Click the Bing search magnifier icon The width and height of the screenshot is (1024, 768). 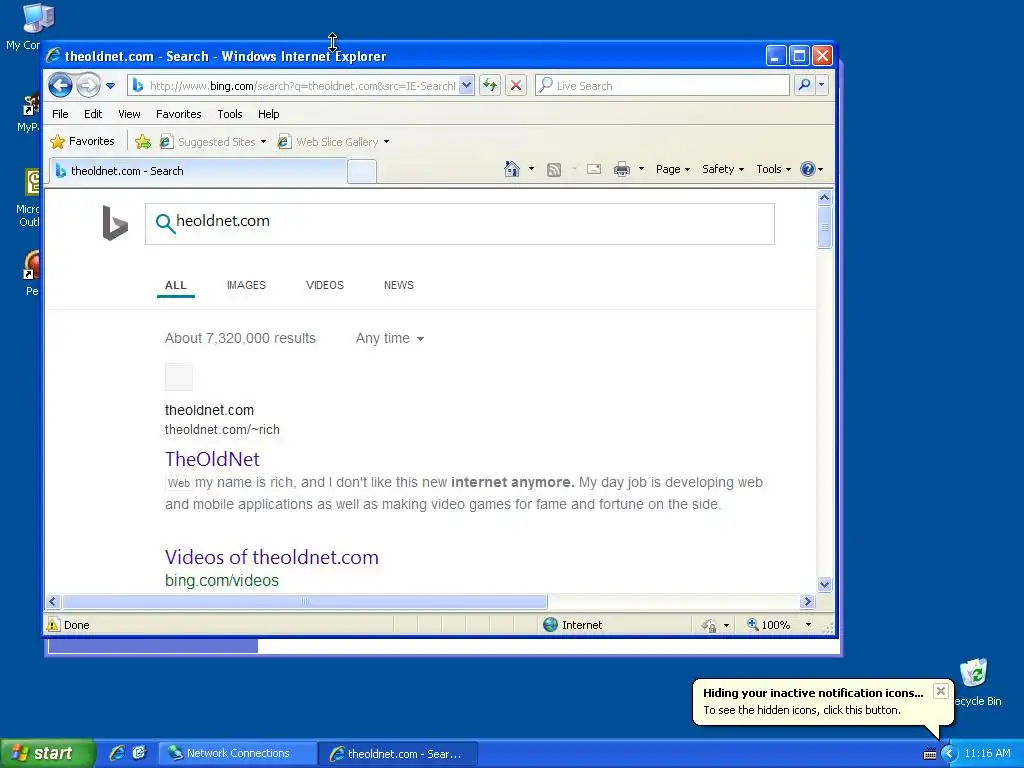click(x=165, y=223)
